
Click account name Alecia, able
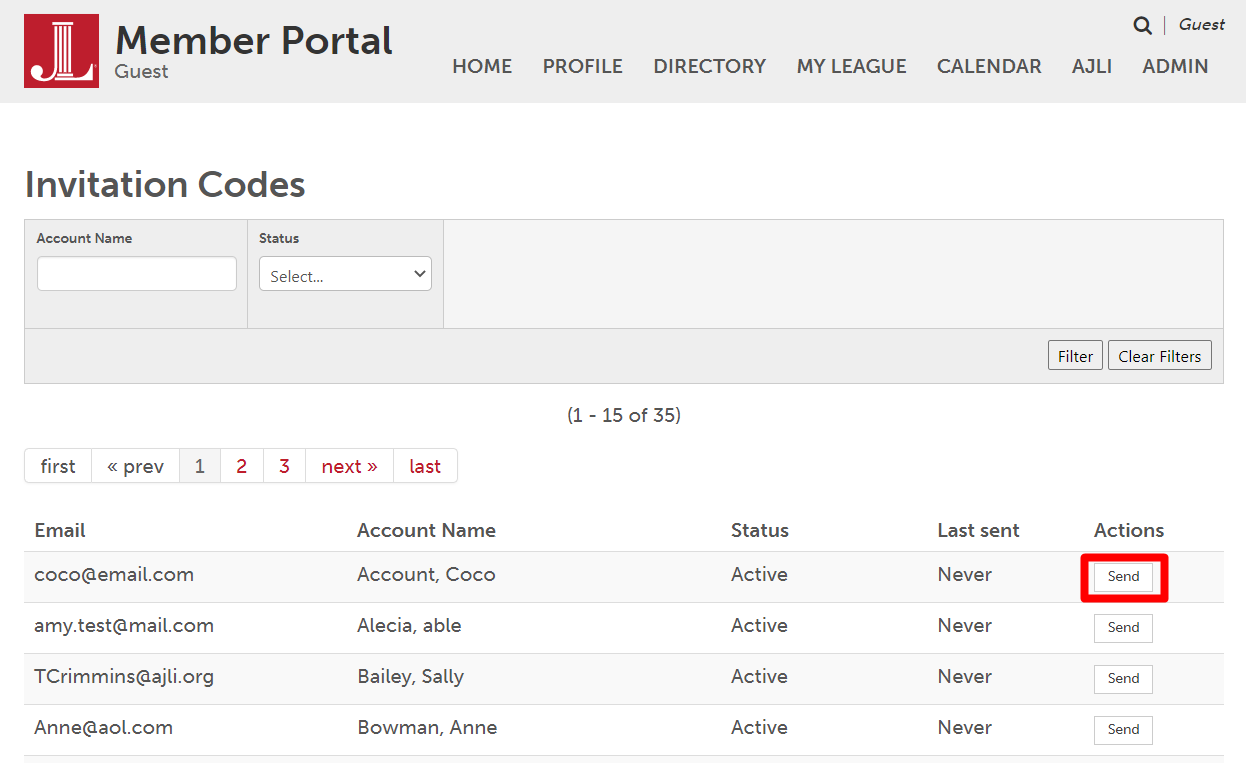tap(409, 626)
